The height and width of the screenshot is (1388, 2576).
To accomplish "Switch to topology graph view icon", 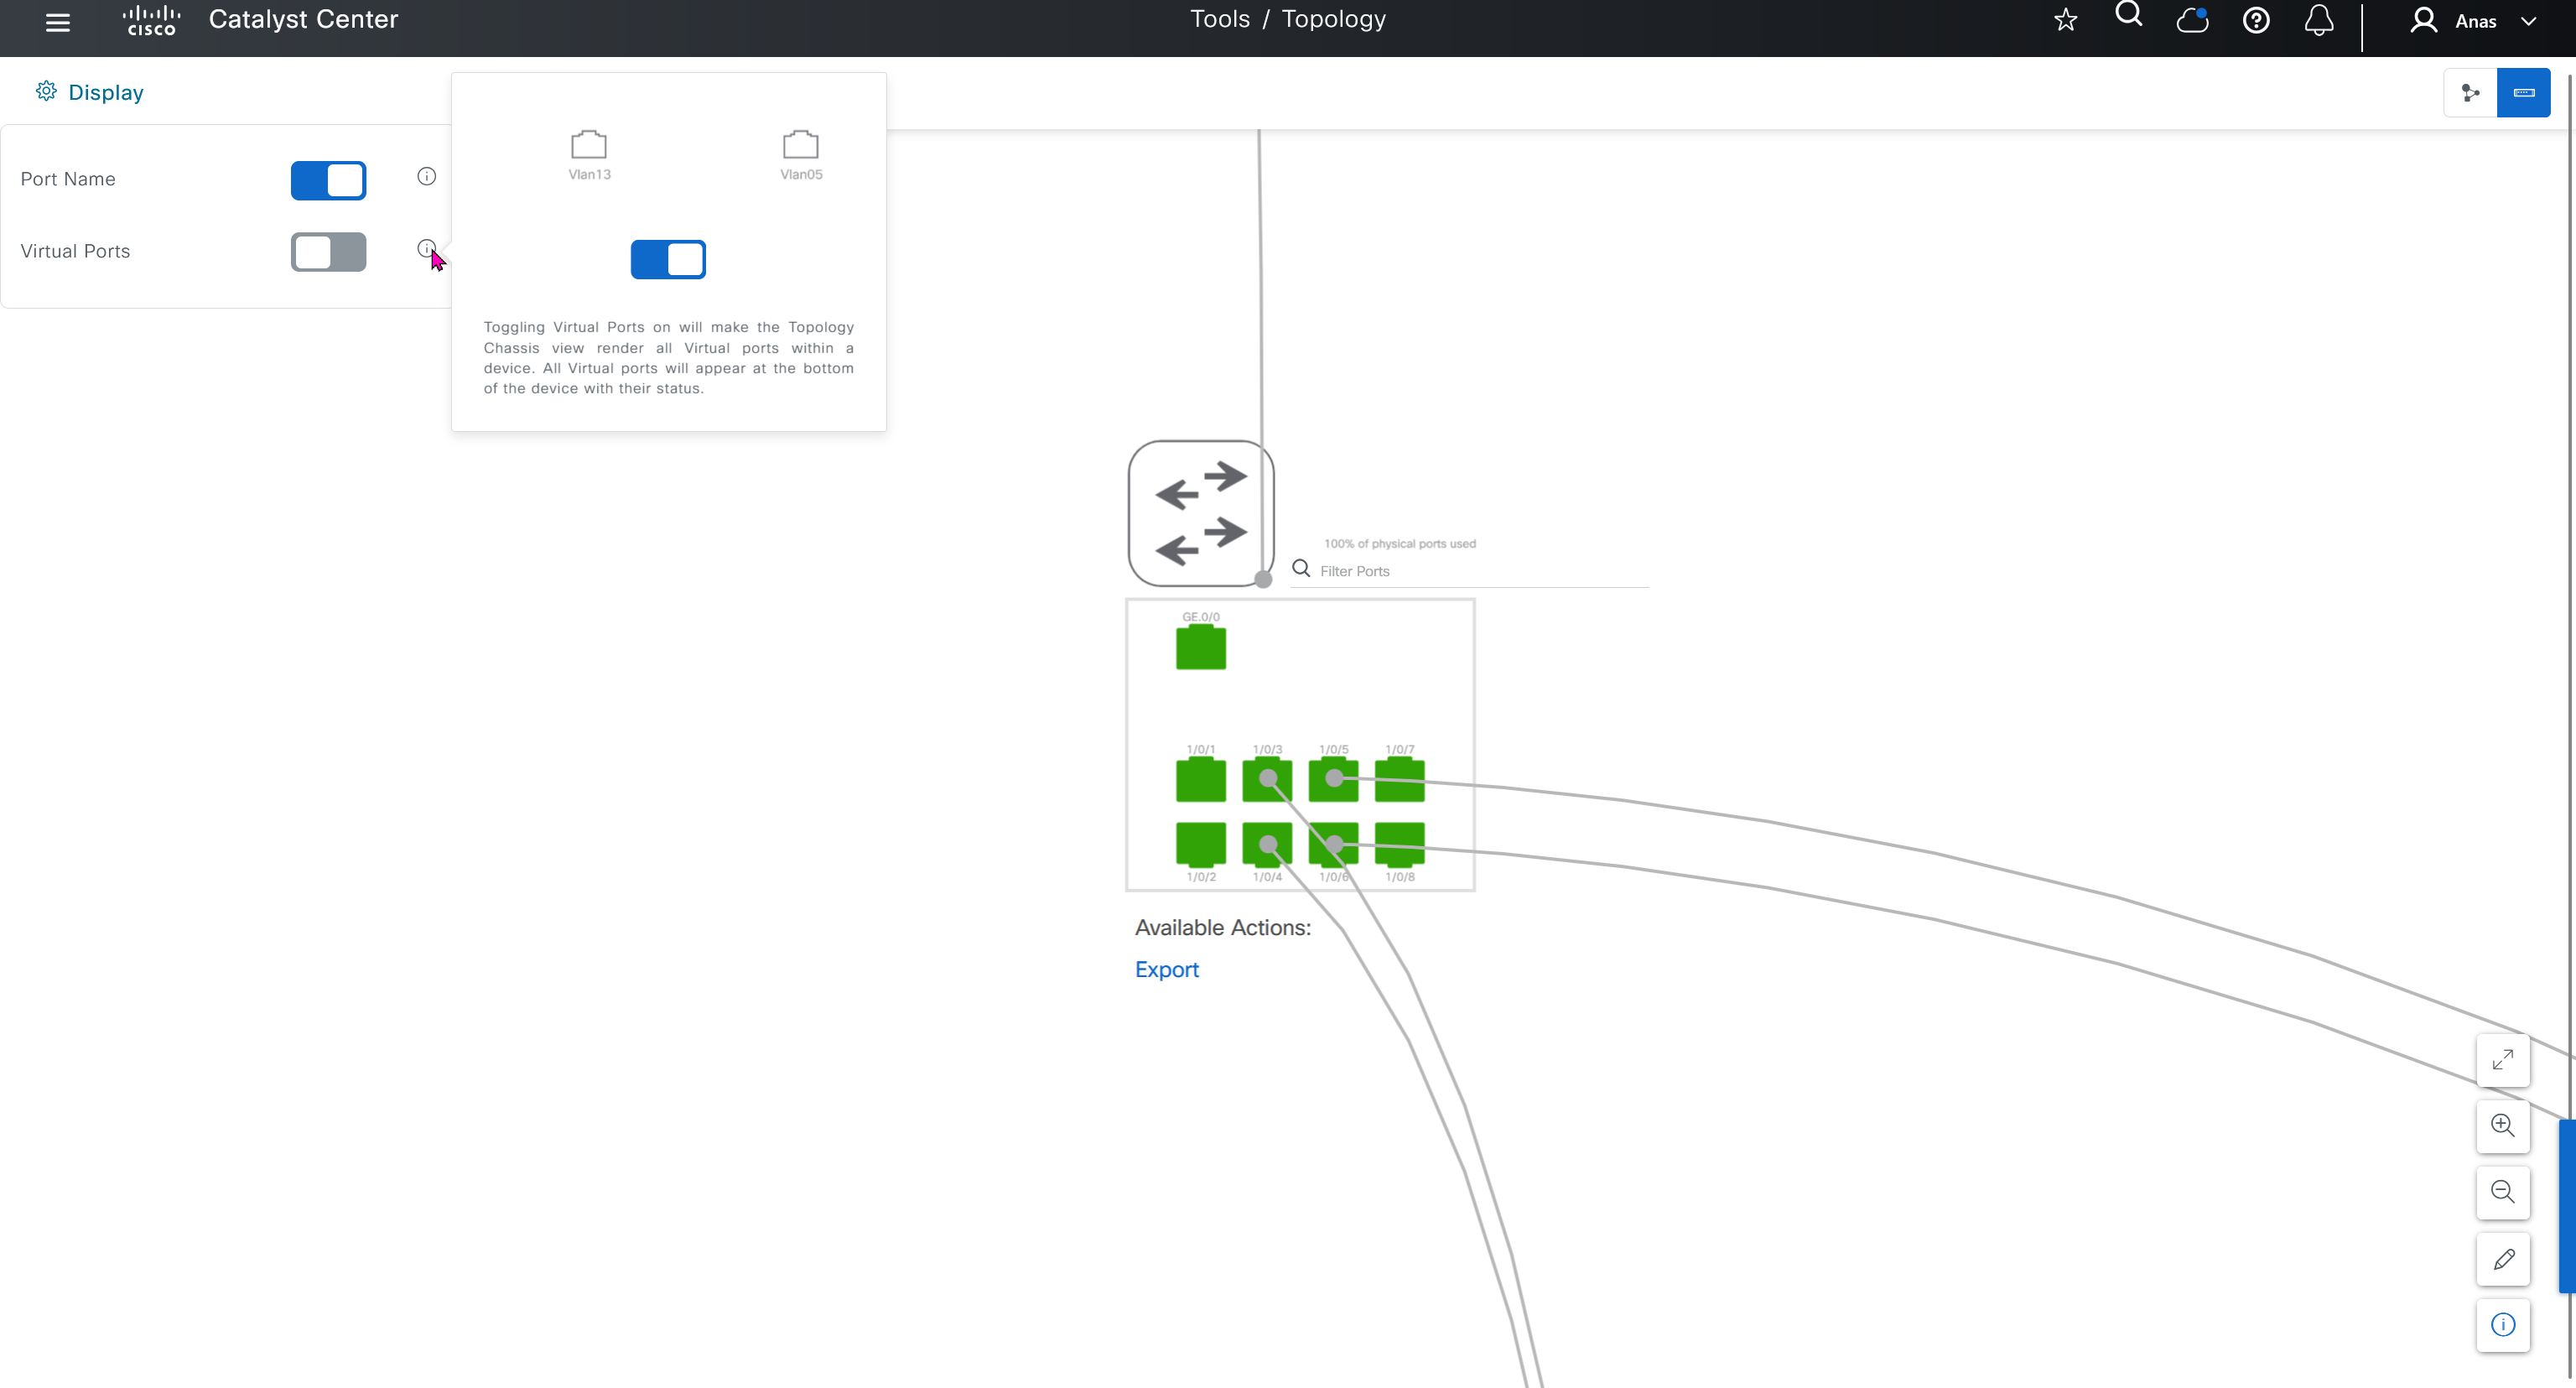I will coord(2471,93).
